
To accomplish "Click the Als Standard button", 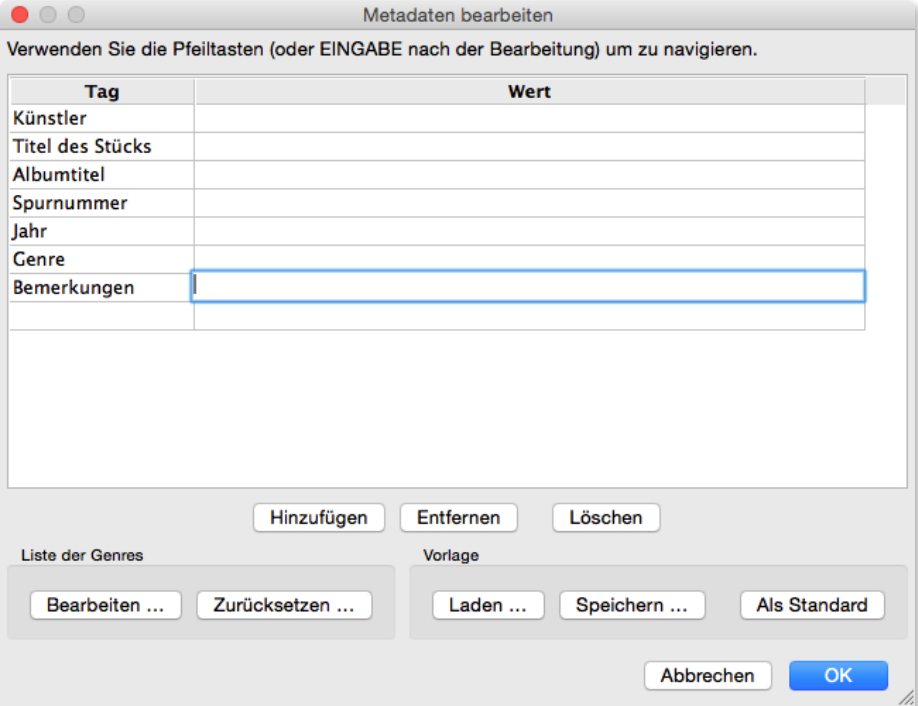I will (811, 605).
